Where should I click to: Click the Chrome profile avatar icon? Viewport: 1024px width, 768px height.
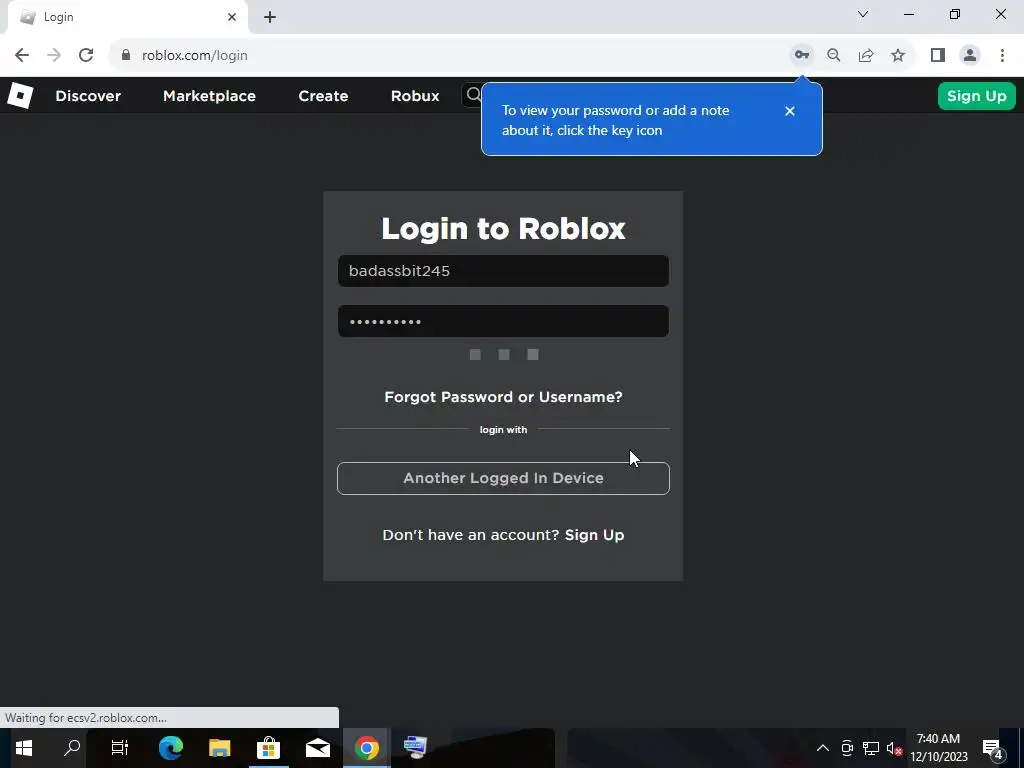point(970,56)
